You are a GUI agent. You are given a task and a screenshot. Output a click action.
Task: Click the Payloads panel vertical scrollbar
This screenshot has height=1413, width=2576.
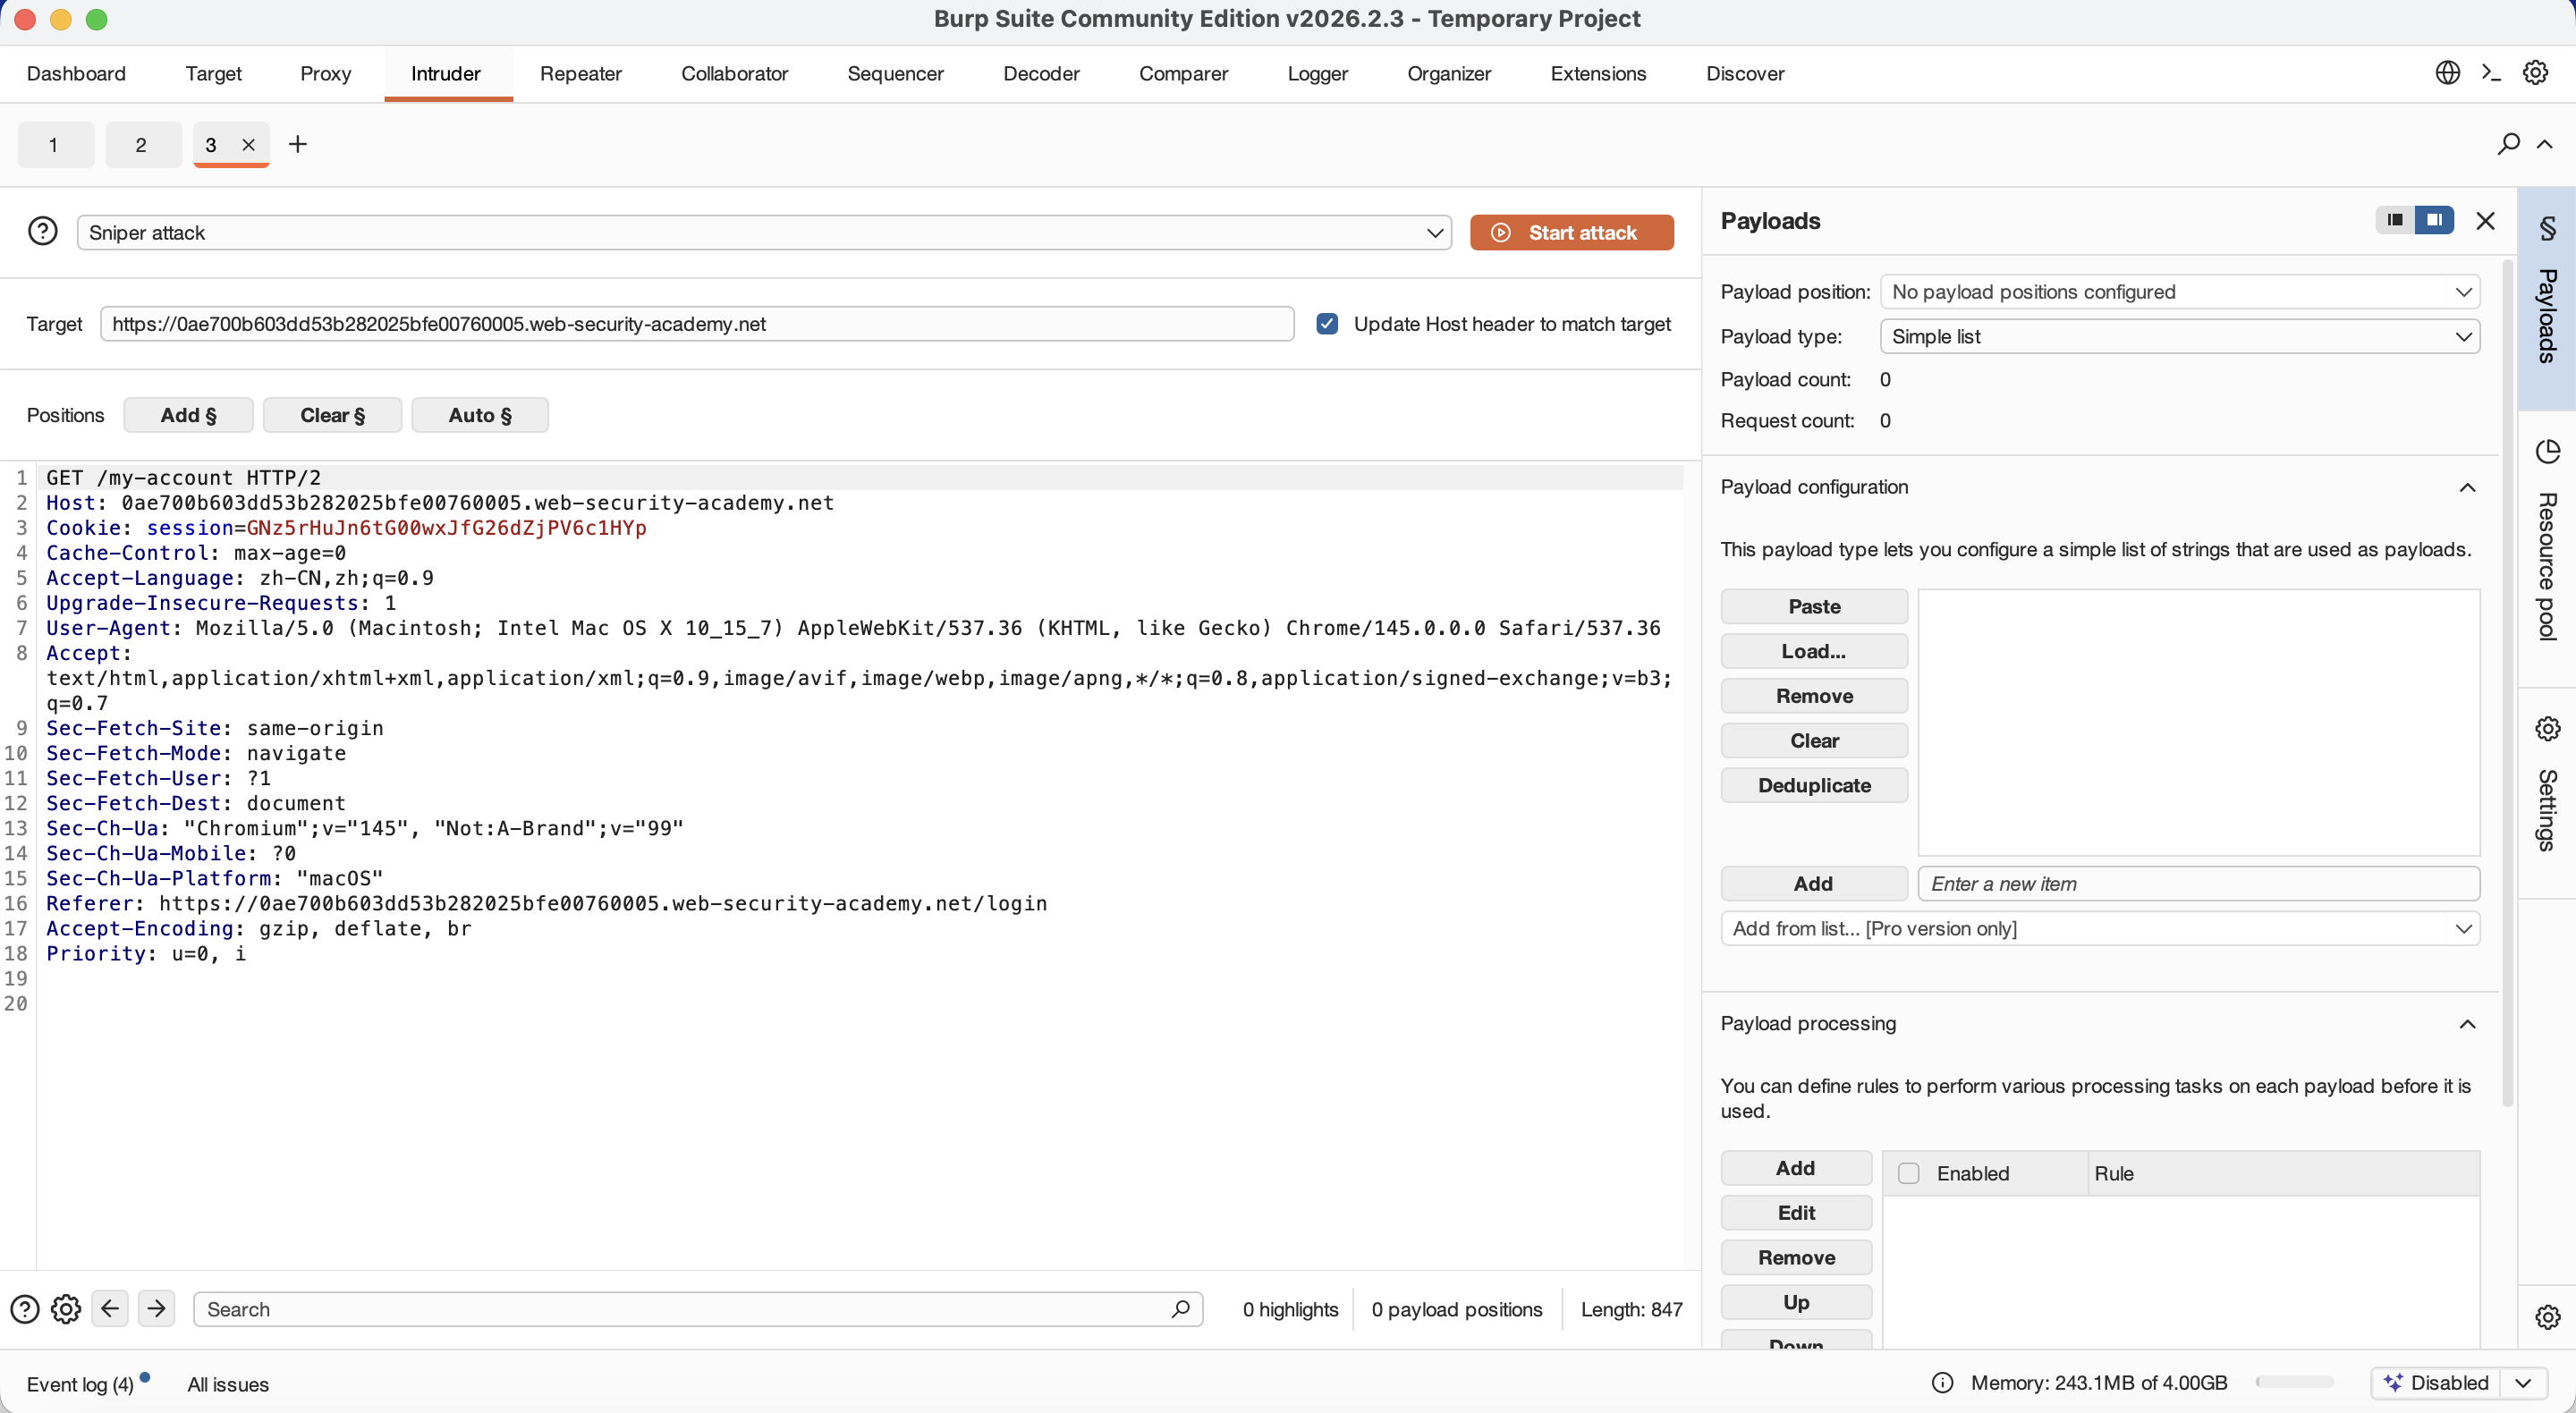pos(2507,683)
